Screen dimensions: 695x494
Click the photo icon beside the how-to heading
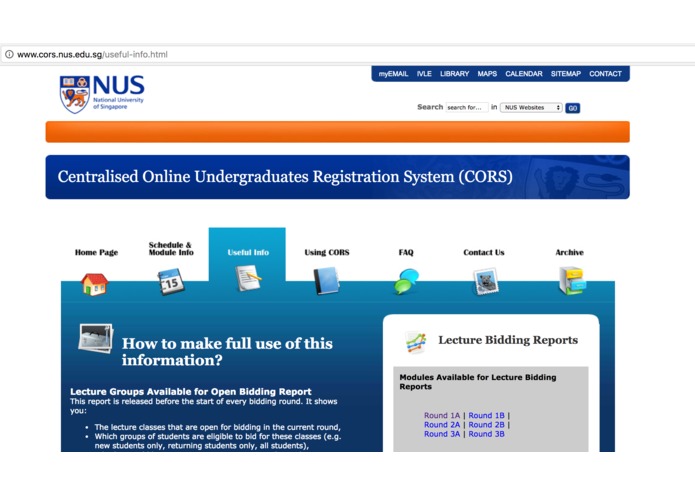coord(95,338)
